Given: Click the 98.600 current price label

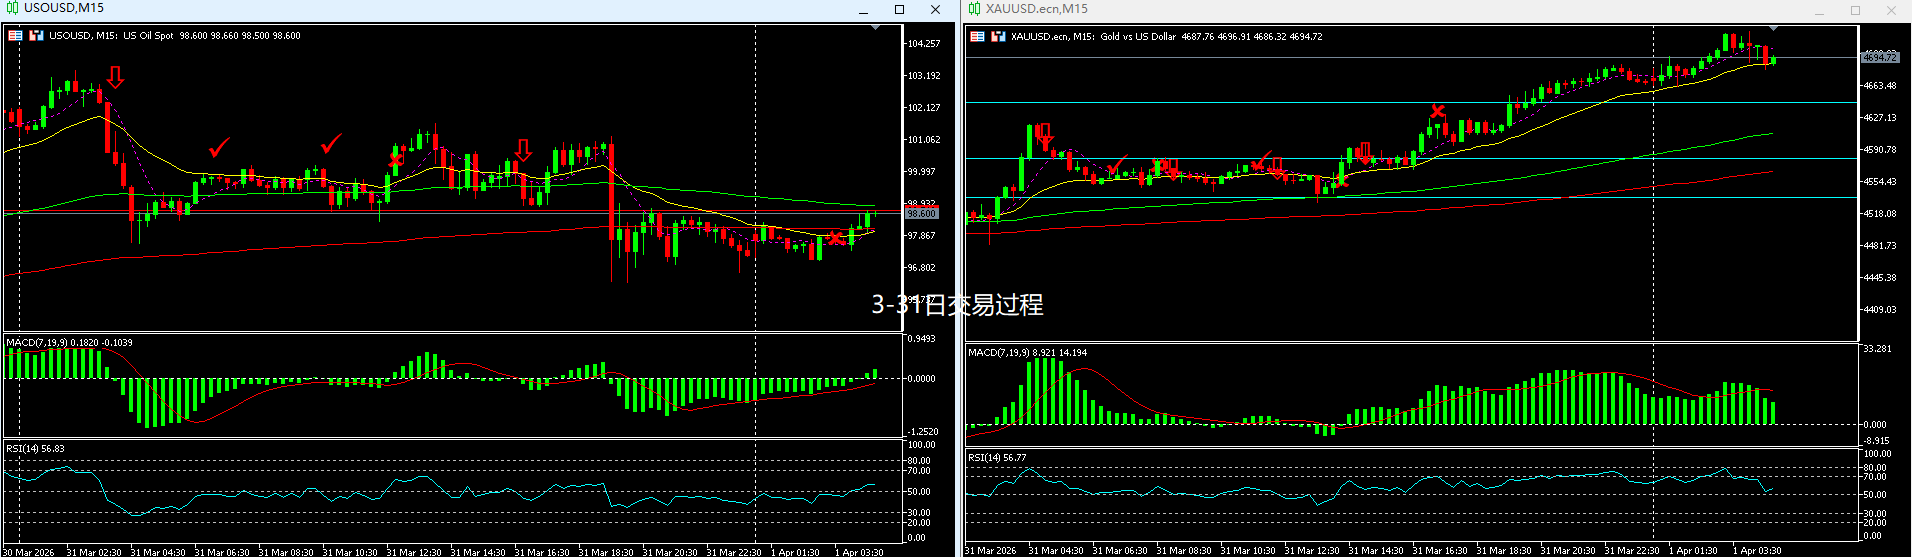Looking at the screenshot, I should 921,213.
